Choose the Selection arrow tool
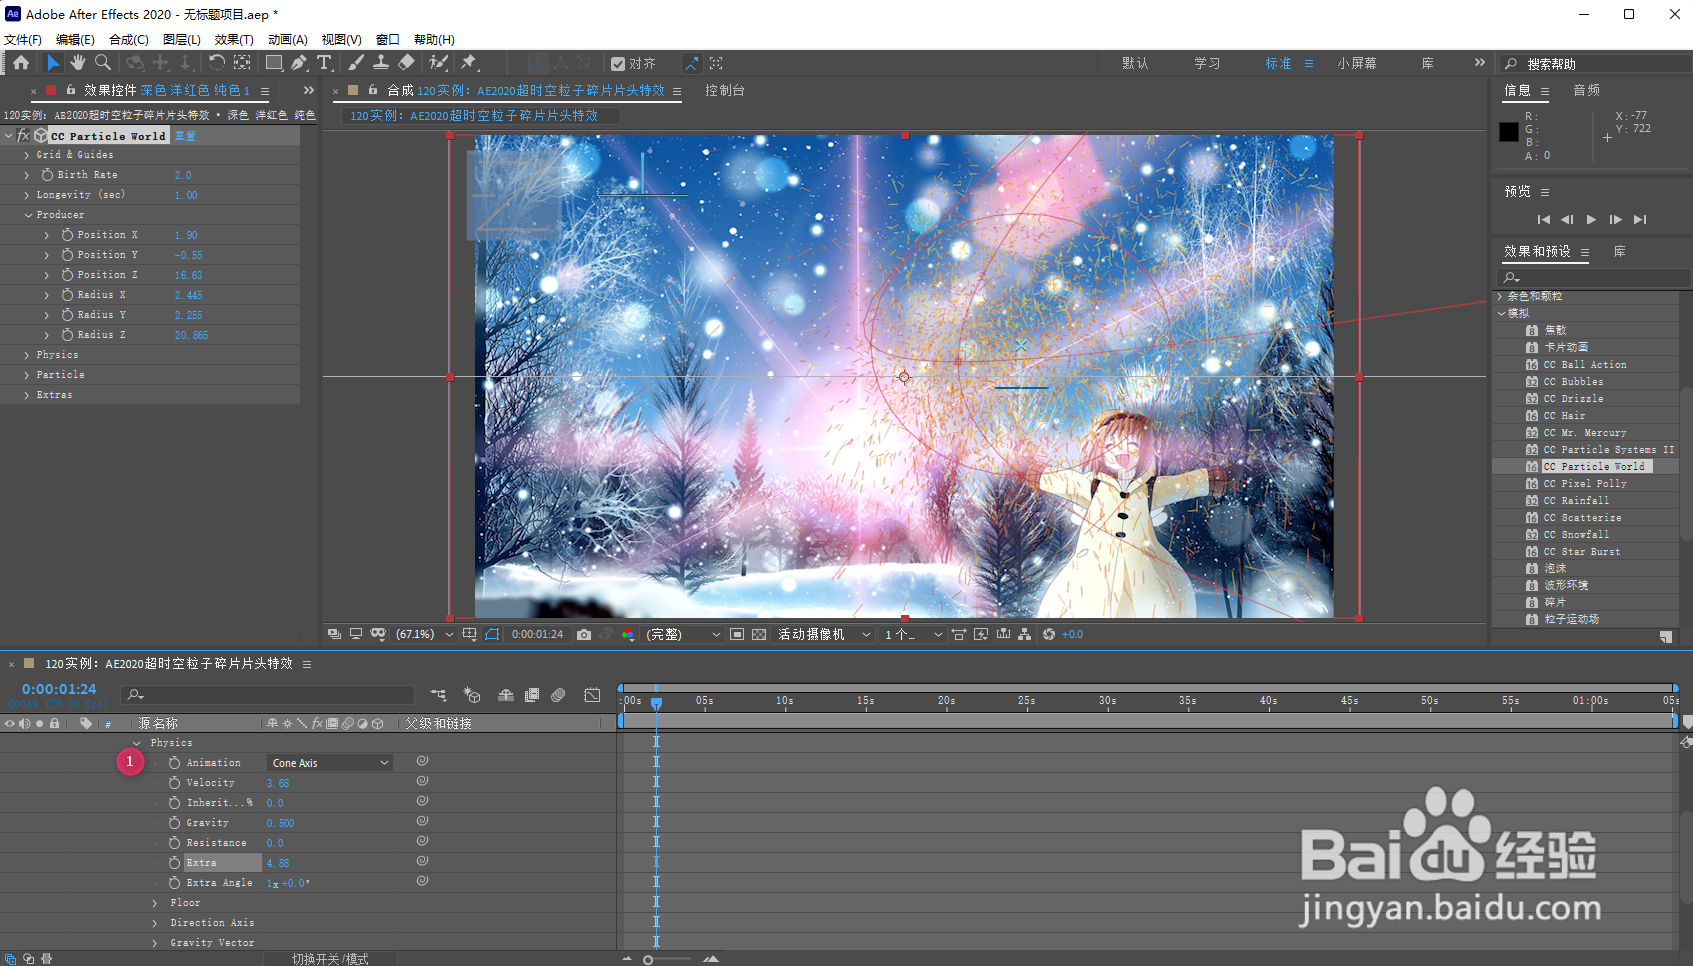This screenshot has height=966, width=1693. coord(53,63)
